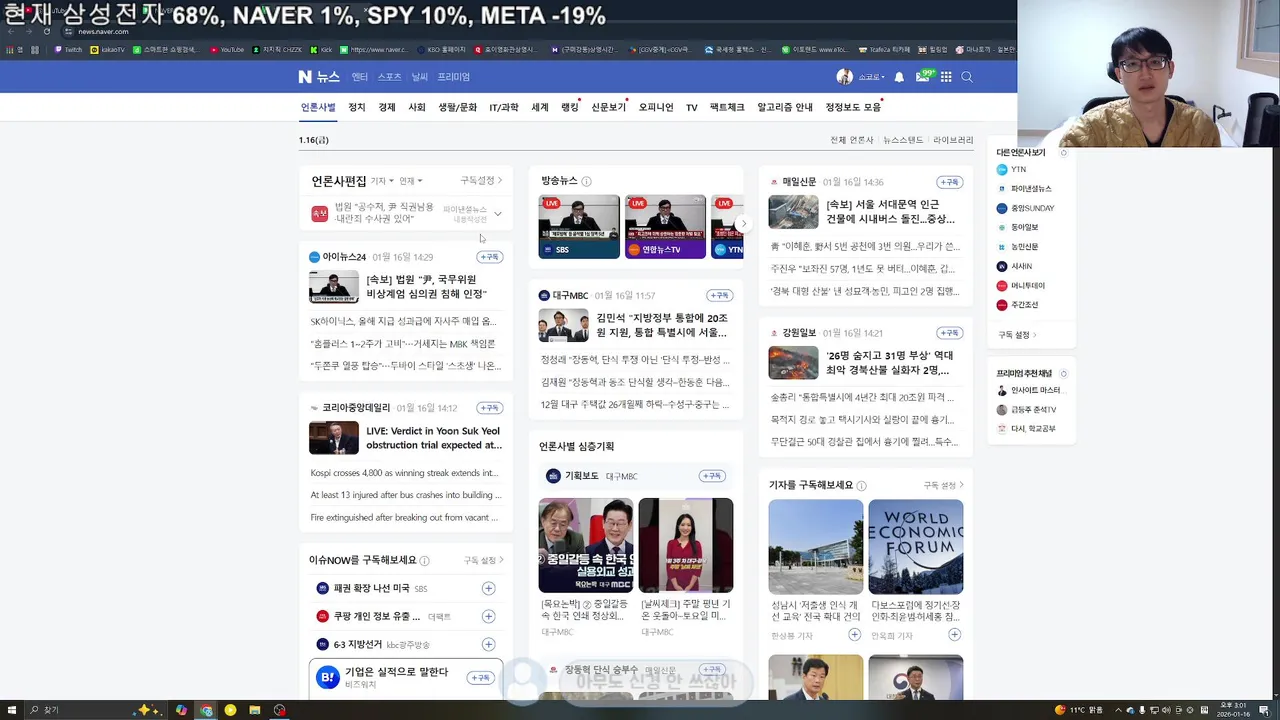
Task: Open 구독설정 in 언론사편집 header
Action: click(x=481, y=181)
